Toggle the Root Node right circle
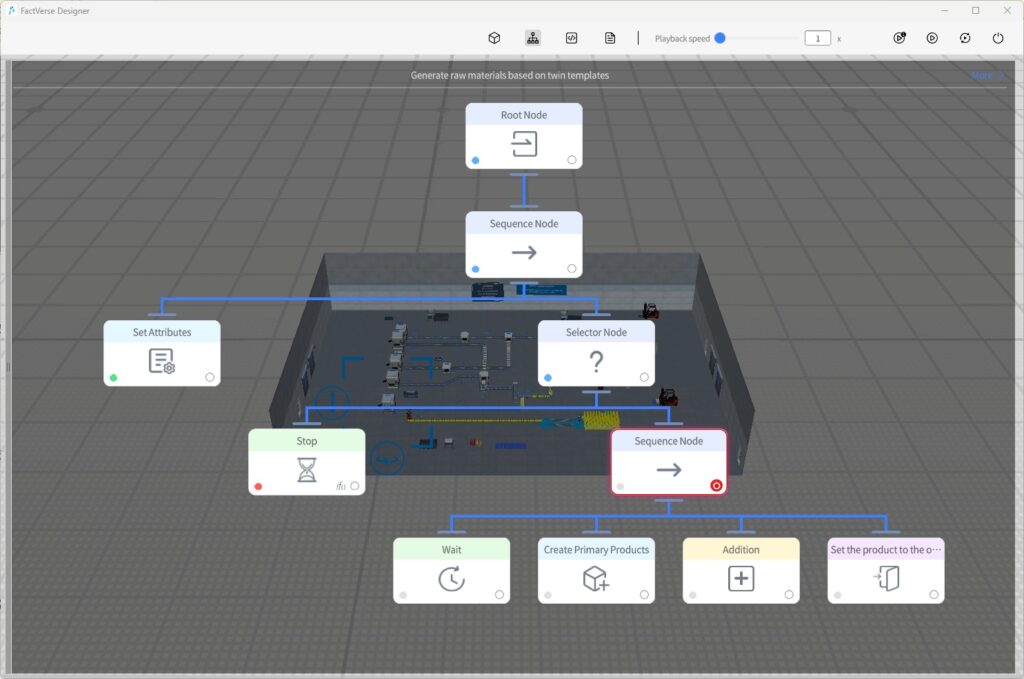The width and height of the screenshot is (1024, 679). (x=572, y=160)
